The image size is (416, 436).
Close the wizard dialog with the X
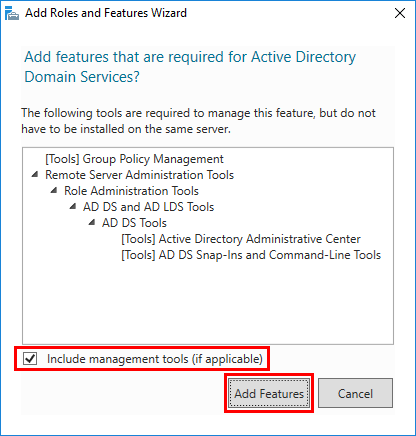click(400, 13)
